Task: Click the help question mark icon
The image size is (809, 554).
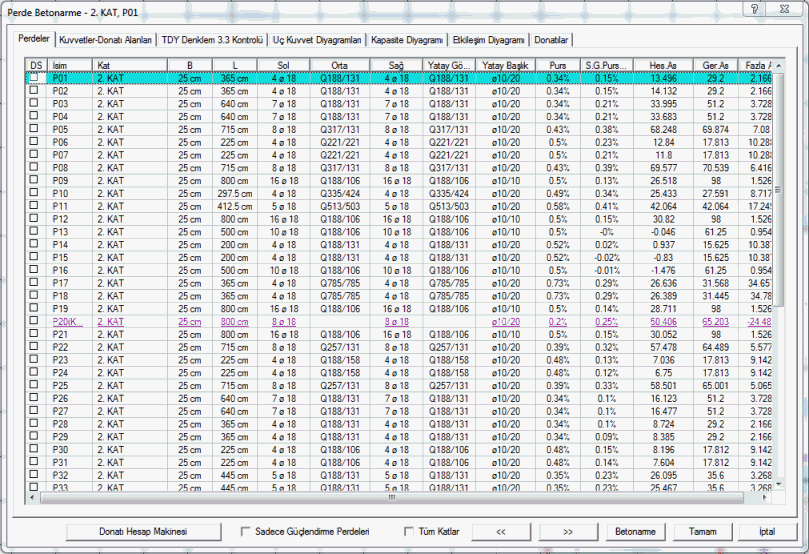Action: (x=754, y=9)
